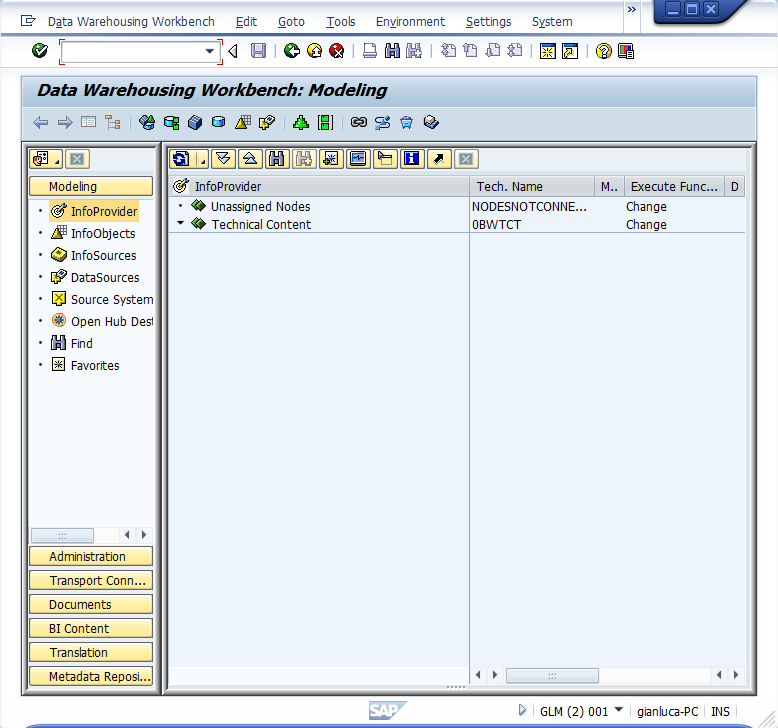Screen dimensions: 778x728
Task: Expand hidden menus with the double chevron
Action: (x=632, y=9)
